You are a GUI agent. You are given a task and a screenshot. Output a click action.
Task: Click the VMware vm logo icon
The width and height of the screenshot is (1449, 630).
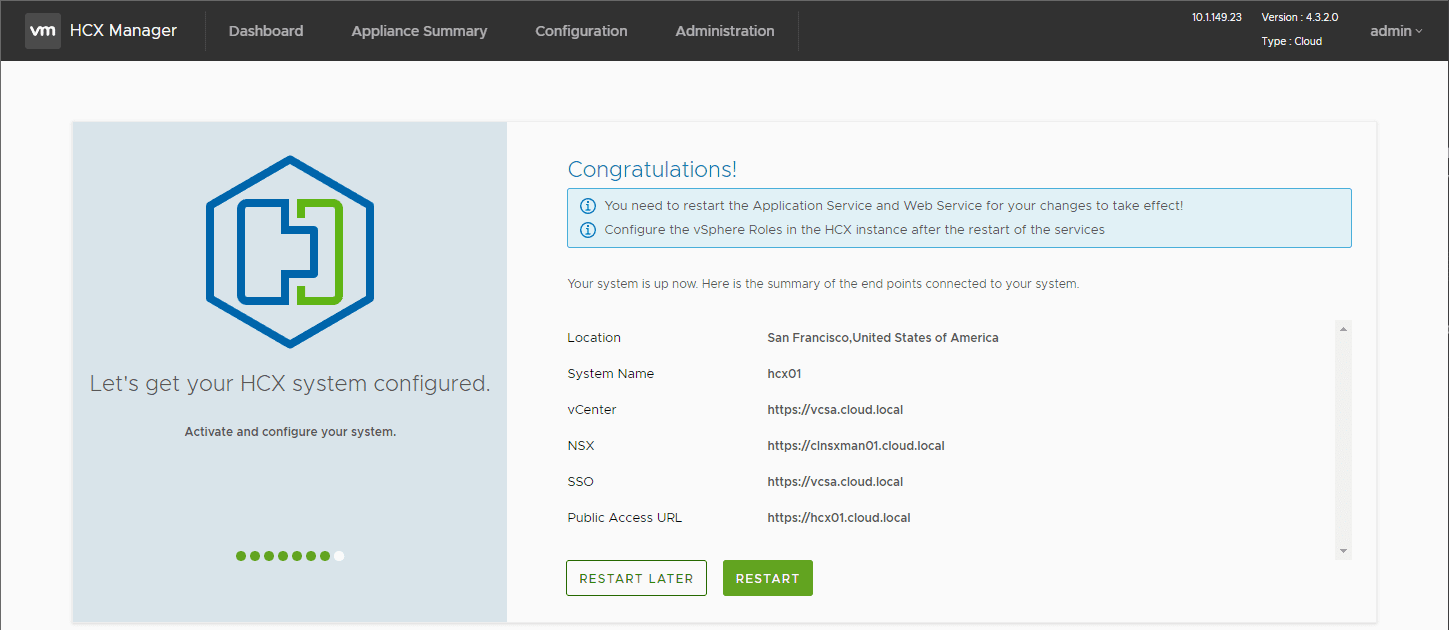42,30
